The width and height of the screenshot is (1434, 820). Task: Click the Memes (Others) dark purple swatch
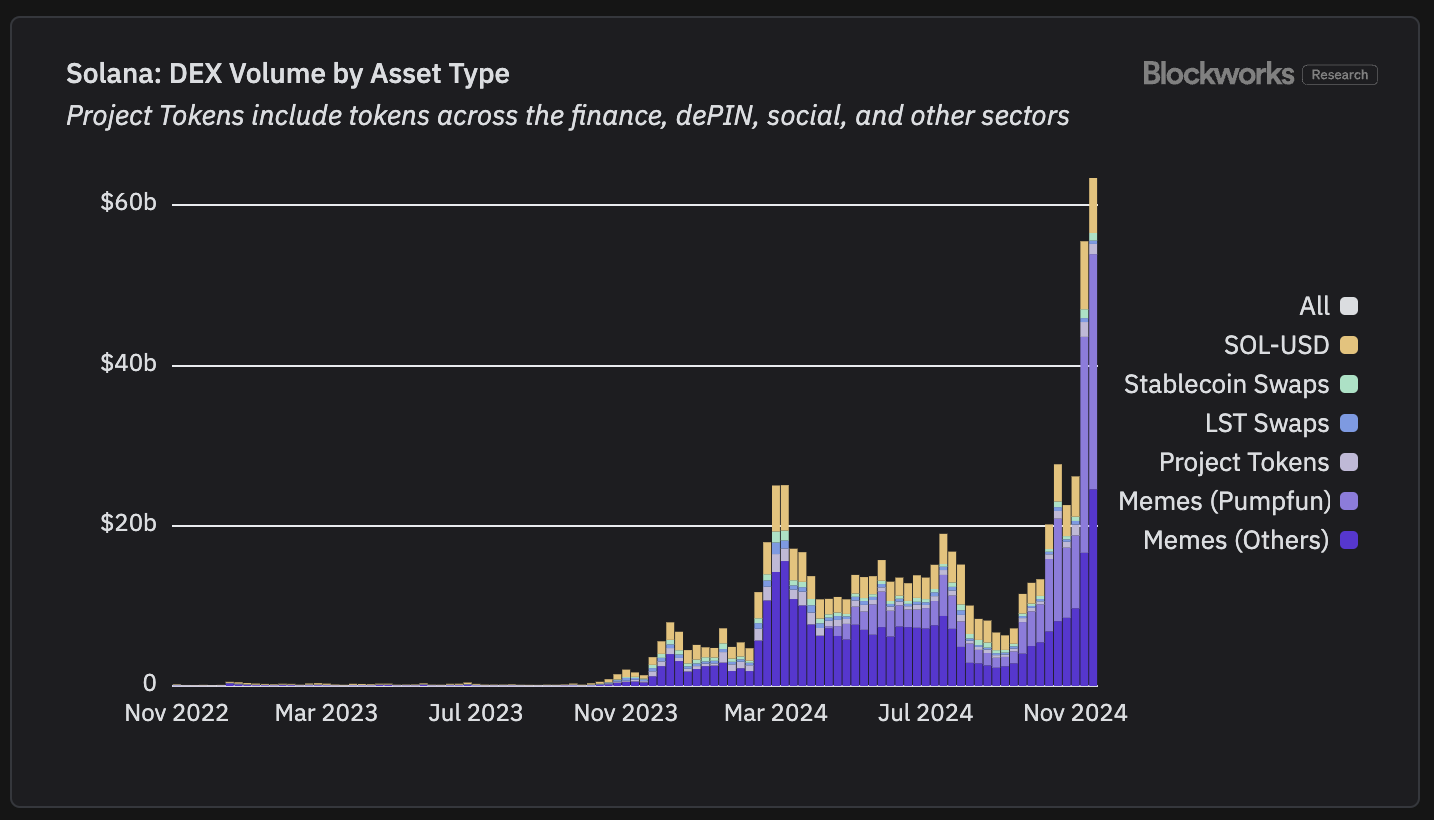1349,541
